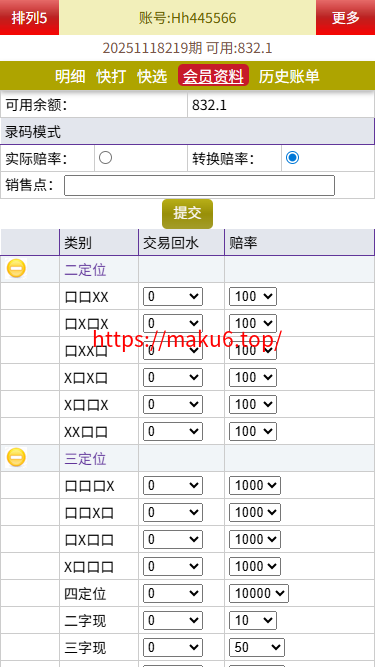375x667 pixels.
Task: Submit the form with 提交
Action: point(187,214)
